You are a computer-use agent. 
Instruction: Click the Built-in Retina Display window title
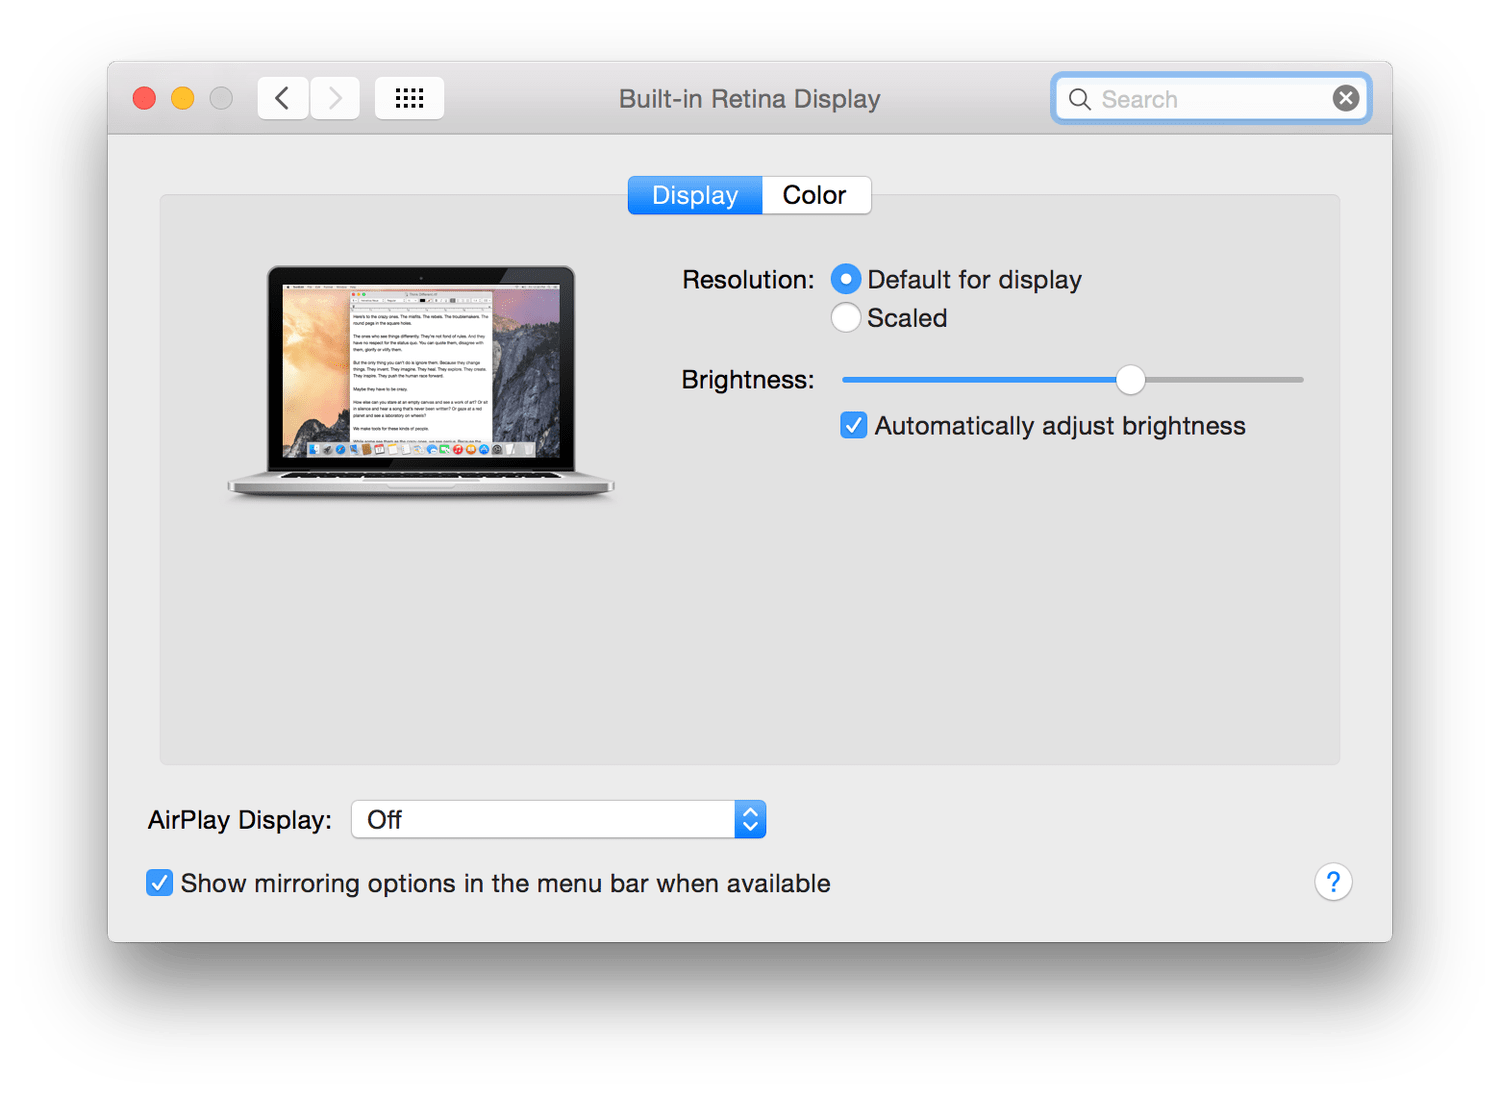[x=750, y=99]
